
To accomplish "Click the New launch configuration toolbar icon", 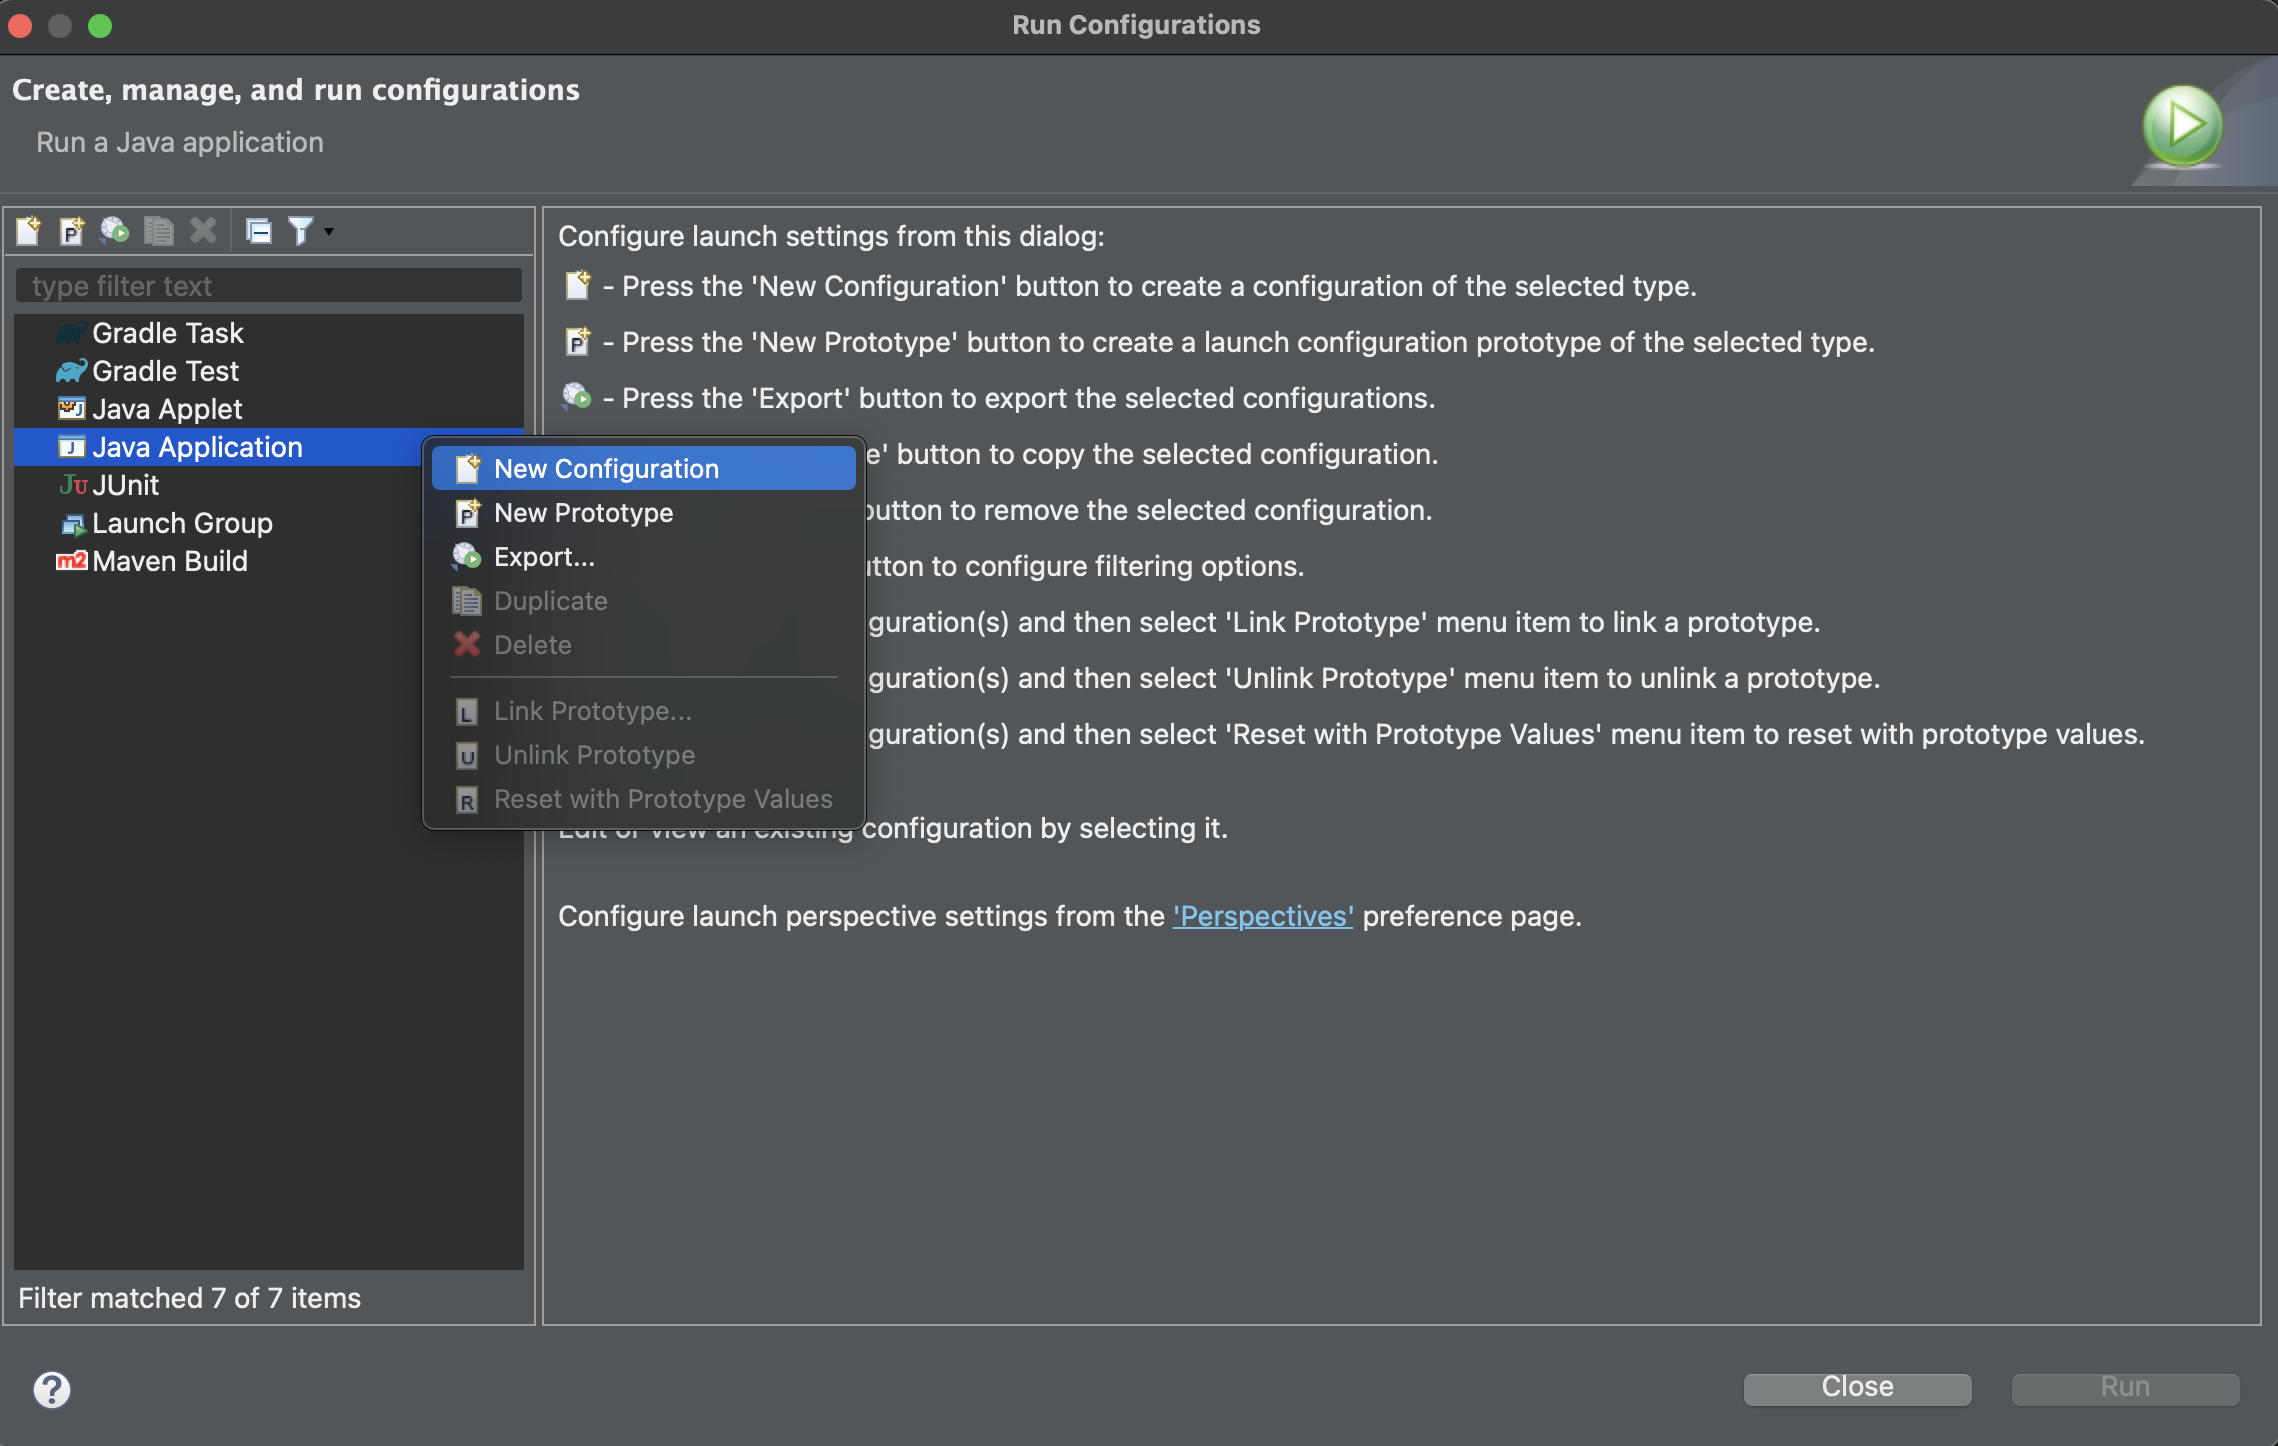I will (28, 231).
